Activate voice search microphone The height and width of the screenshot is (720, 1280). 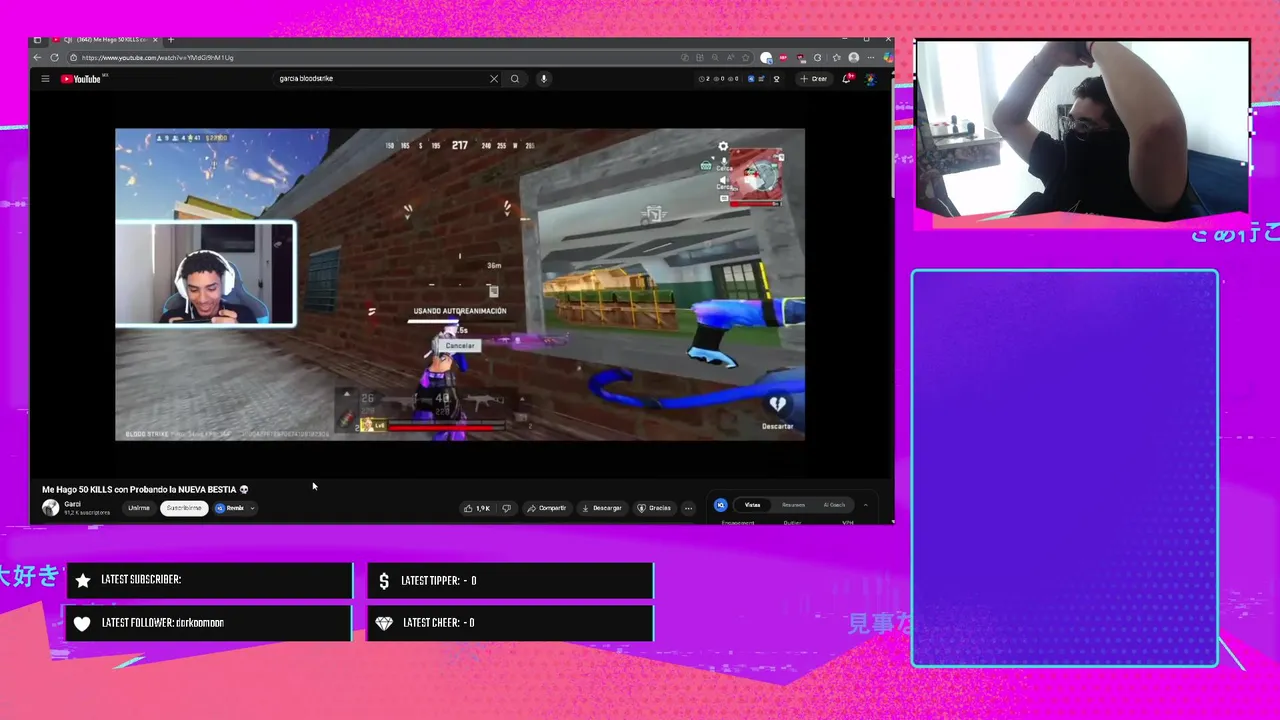click(x=544, y=79)
